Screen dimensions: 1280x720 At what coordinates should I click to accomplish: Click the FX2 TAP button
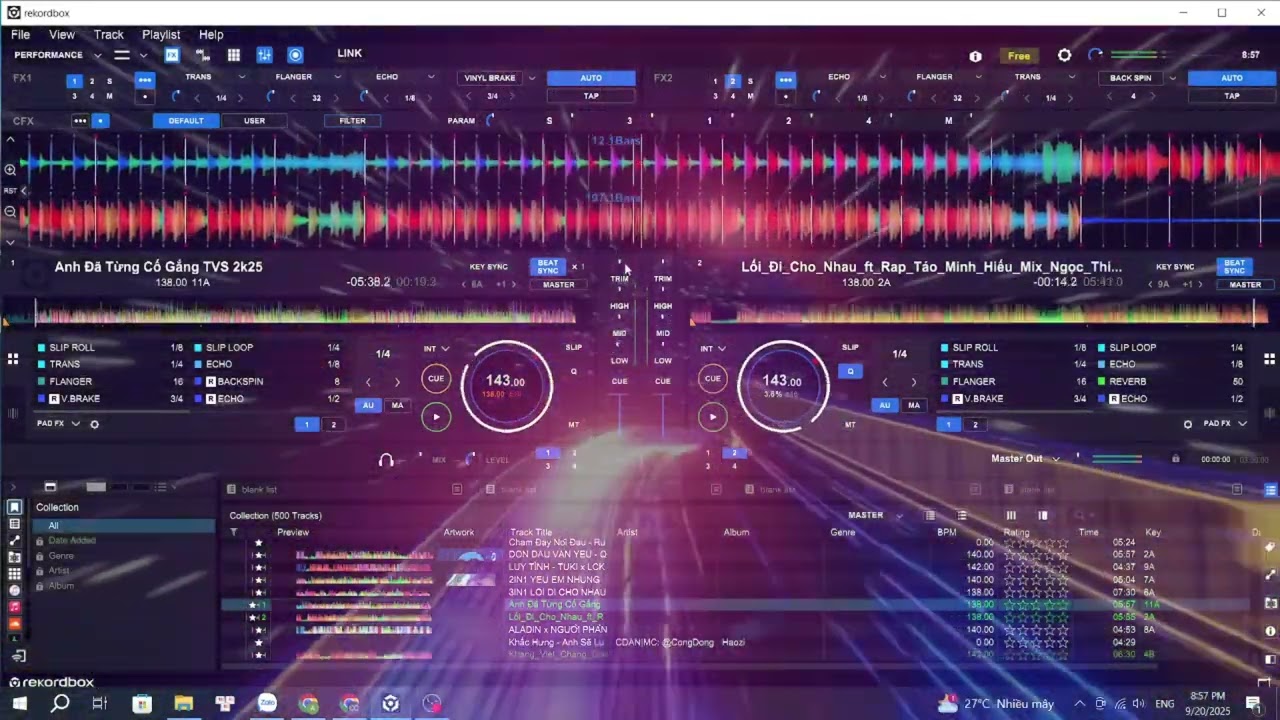[x=1232, y=96]
